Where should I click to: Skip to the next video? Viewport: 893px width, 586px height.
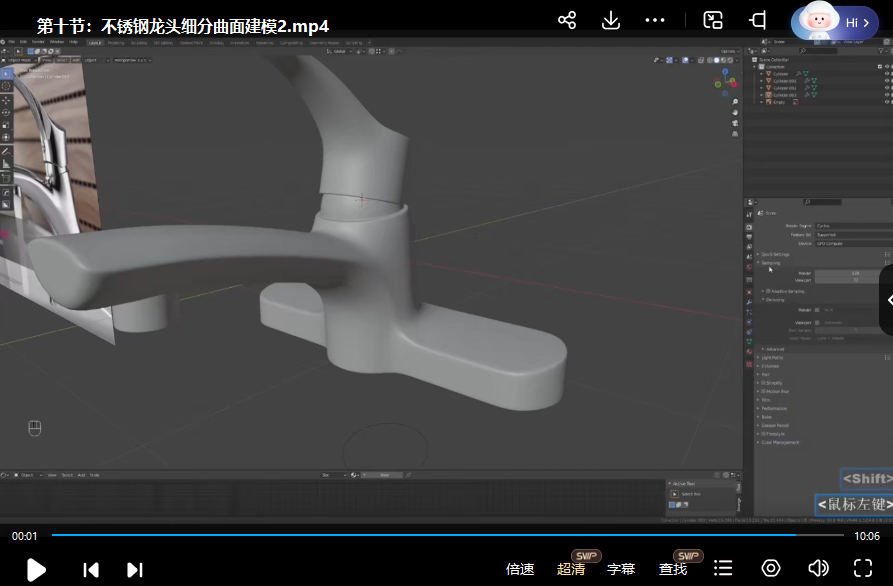pyautogui.click(x=135, y=569)
